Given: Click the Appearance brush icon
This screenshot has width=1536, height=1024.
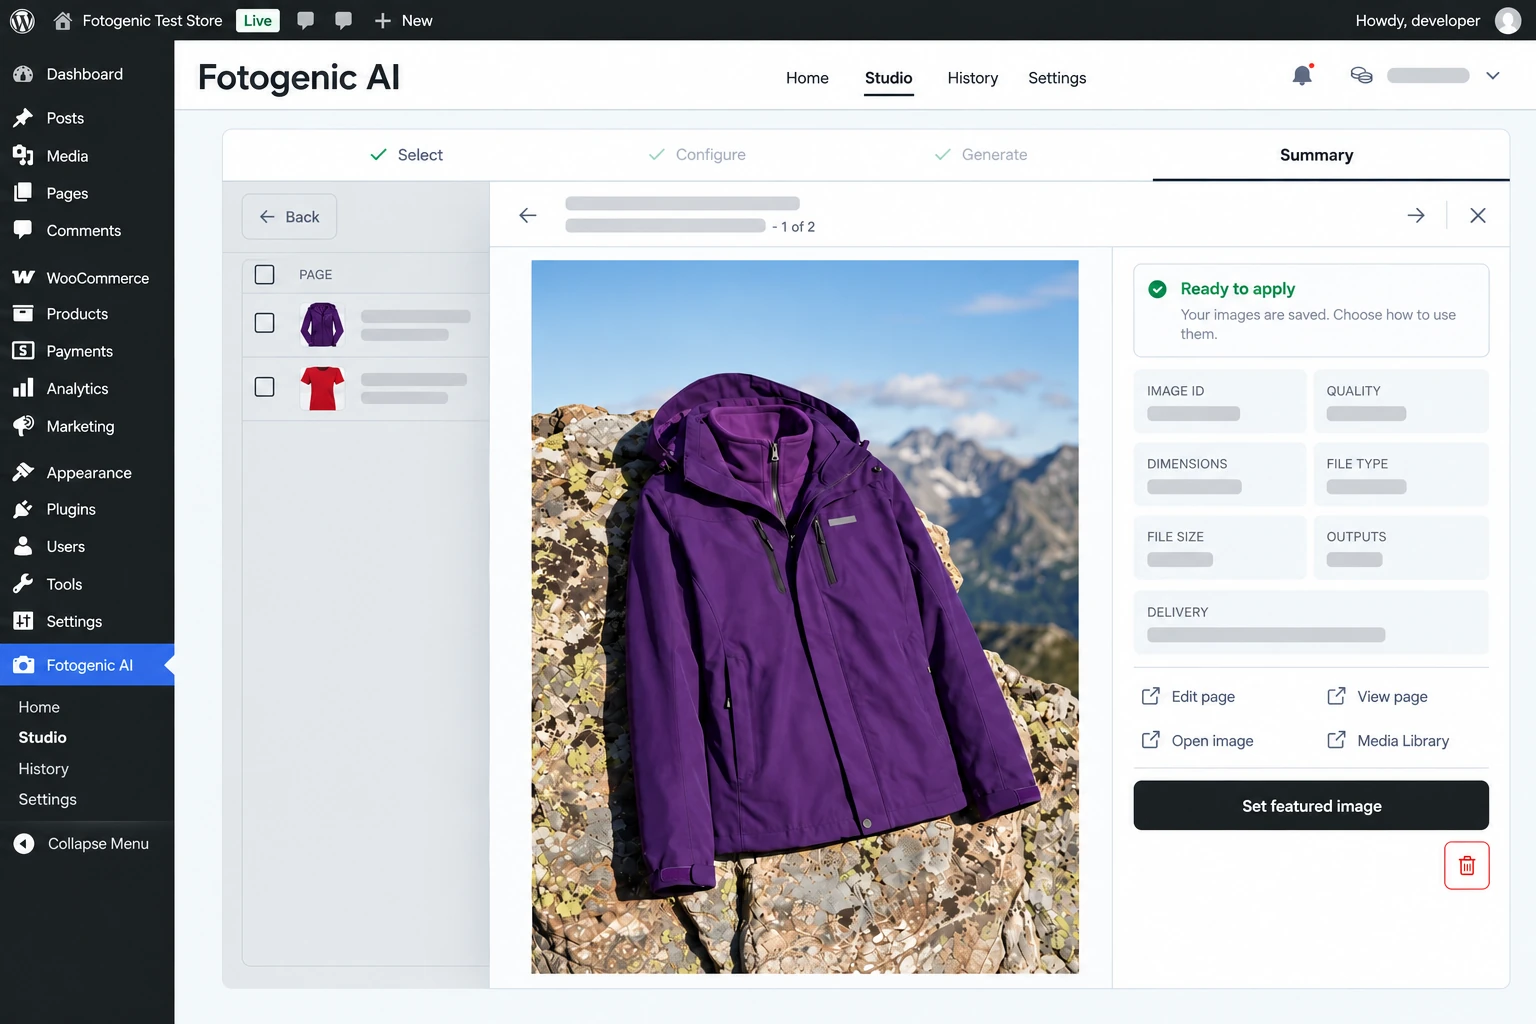Looking at the screenshot, I should click(x=23, y=472).
